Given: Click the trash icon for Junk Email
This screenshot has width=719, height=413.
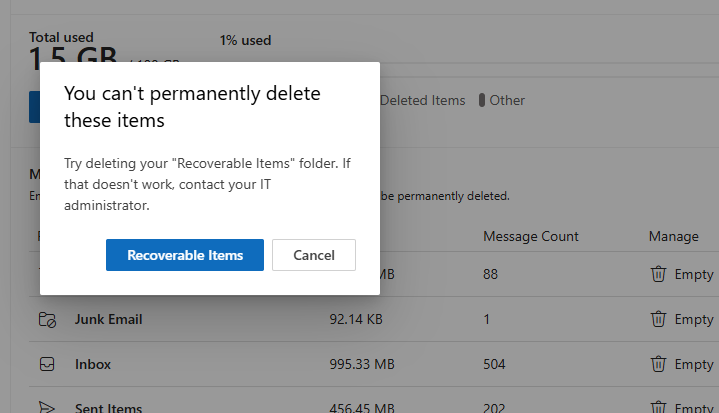Looking at the screenshot, I should pyautogui.click(x=658, y=319).
